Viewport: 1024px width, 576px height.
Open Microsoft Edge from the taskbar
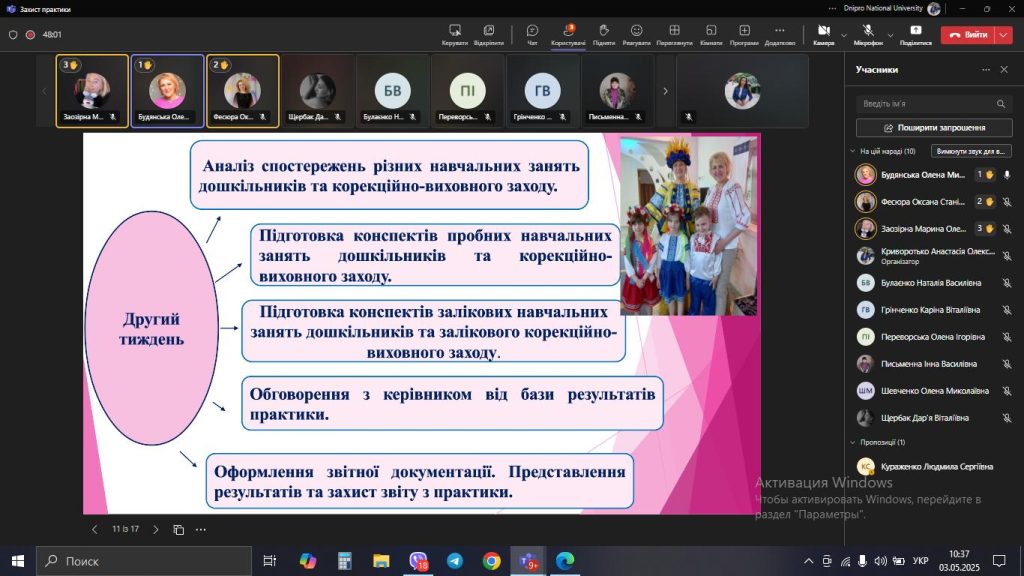pyautogui.click(x=565, y=561)
